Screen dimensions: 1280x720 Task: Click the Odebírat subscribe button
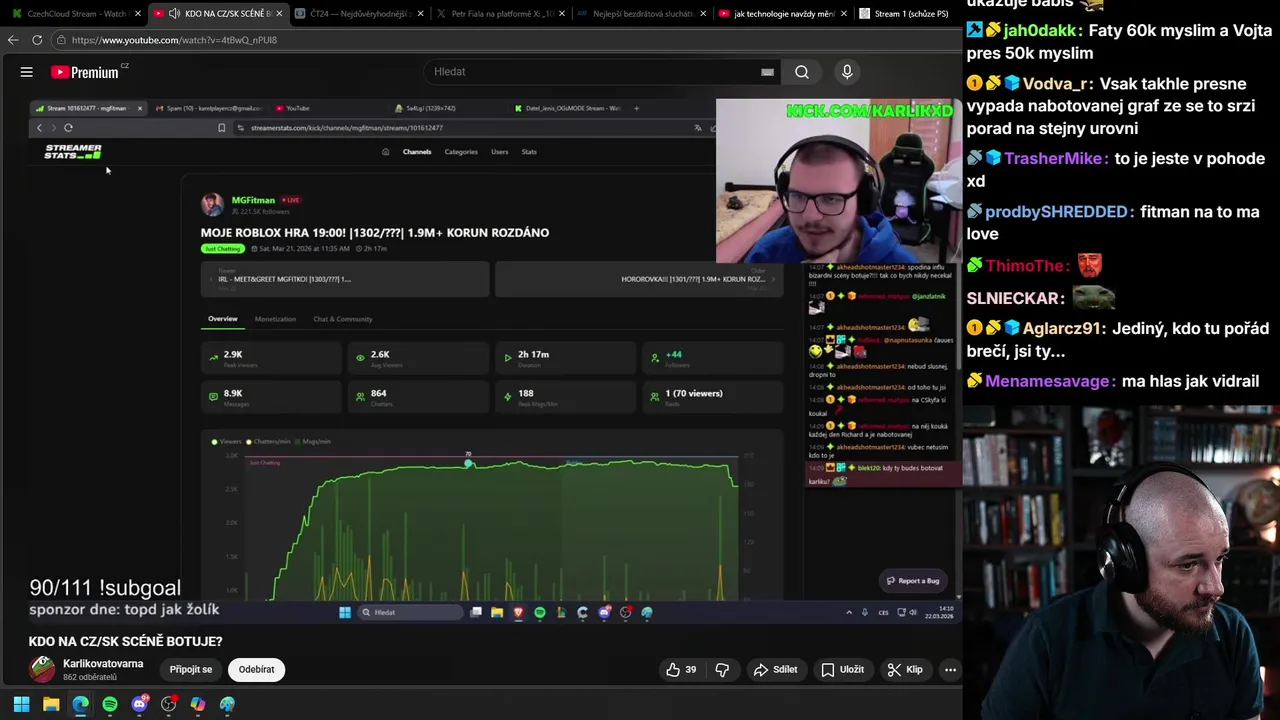pos(257,670)
